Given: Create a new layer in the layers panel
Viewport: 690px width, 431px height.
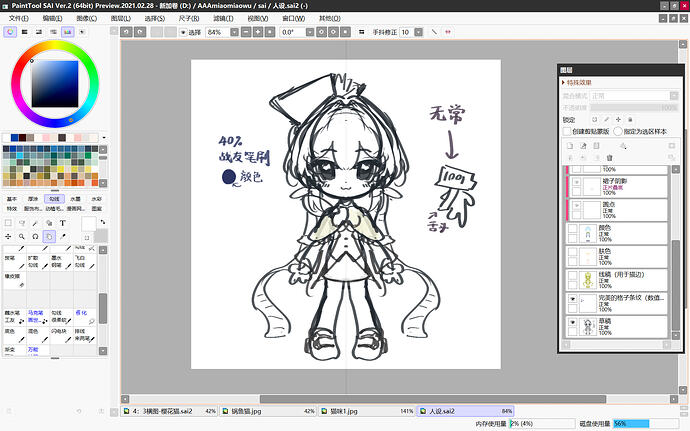Looking at the screenshot, I should pos(570,146).
